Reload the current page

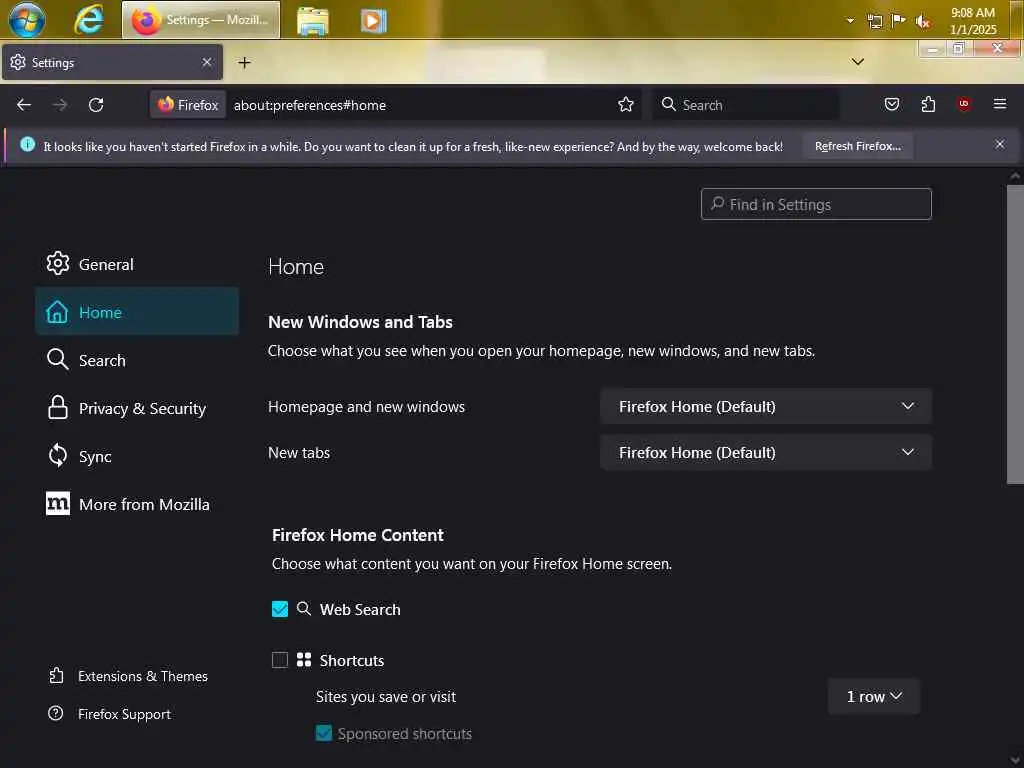[96, 104]
